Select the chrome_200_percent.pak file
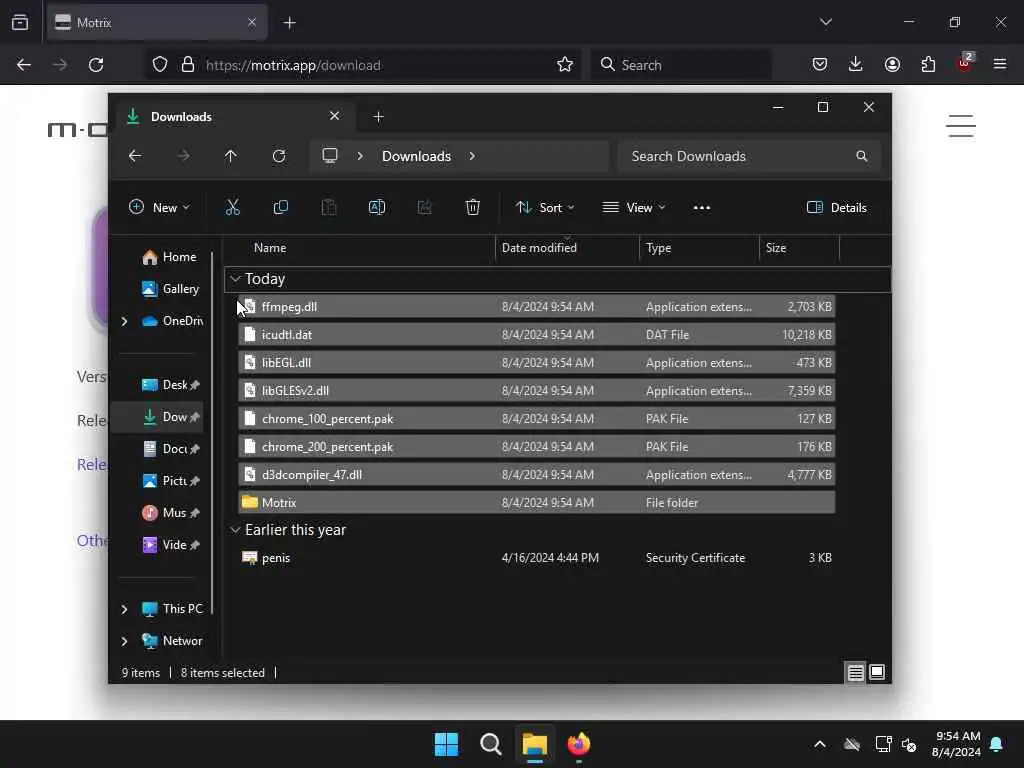The image size is (1024, 768). 536,447
